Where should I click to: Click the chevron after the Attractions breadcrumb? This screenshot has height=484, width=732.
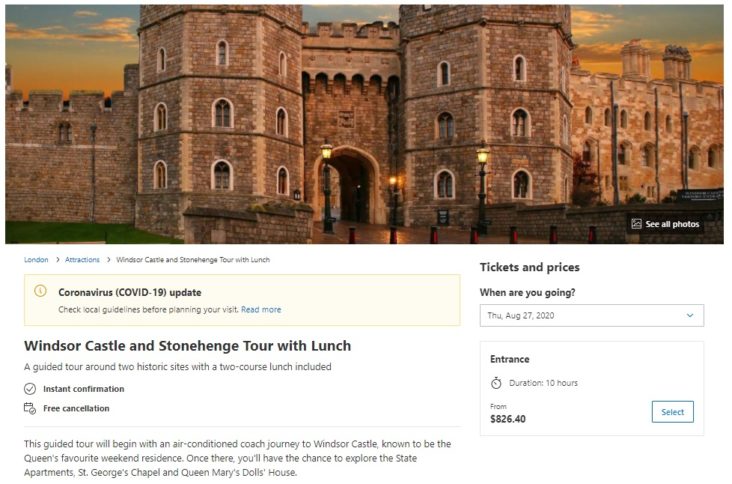[x=108, y=260]
